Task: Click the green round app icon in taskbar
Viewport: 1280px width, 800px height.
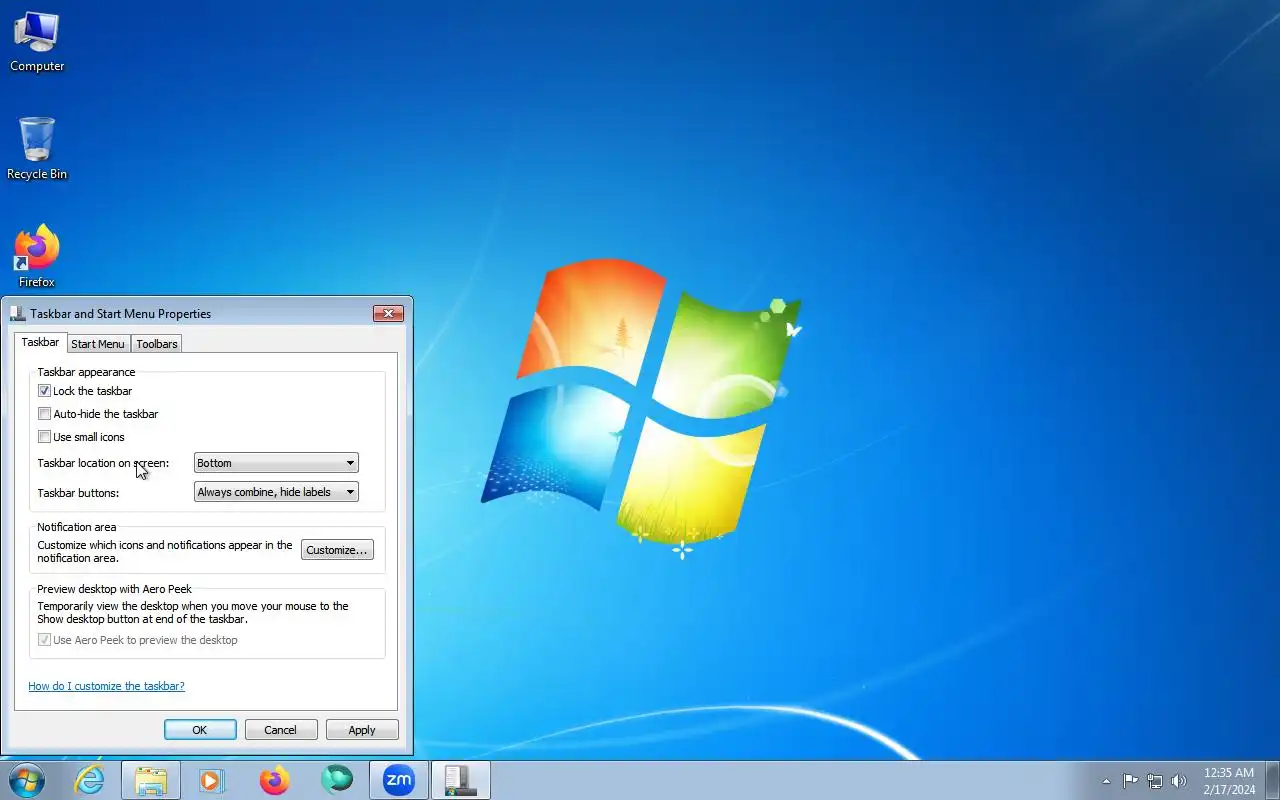Action: [x=336, y=780]
